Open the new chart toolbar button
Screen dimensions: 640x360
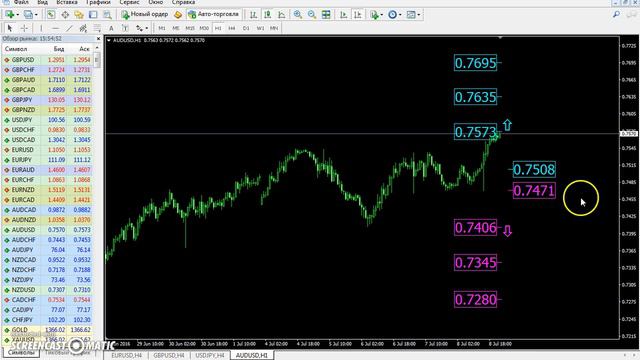click(x=11, y=15)
